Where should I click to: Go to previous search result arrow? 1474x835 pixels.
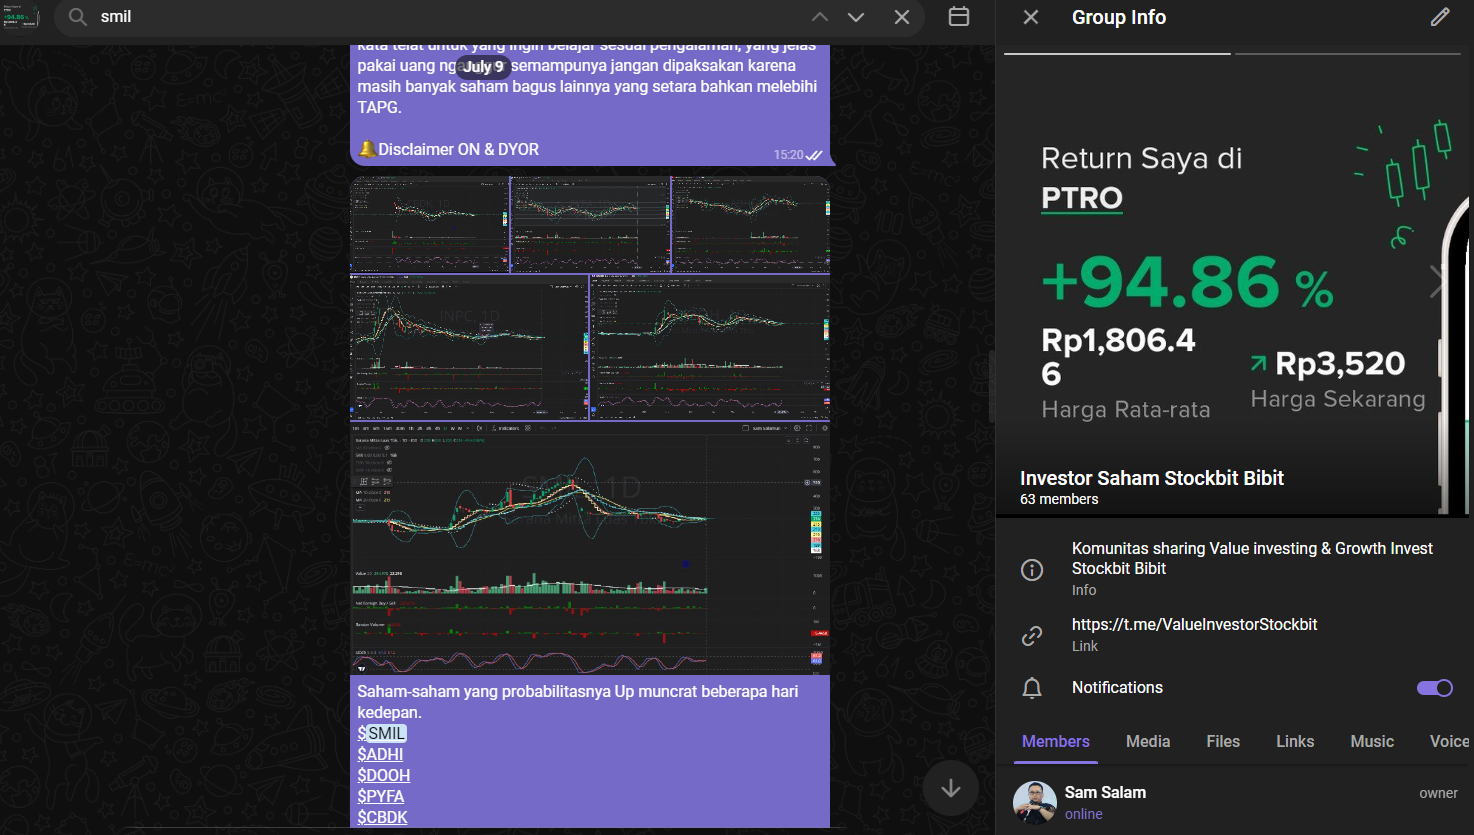(820, 17)
